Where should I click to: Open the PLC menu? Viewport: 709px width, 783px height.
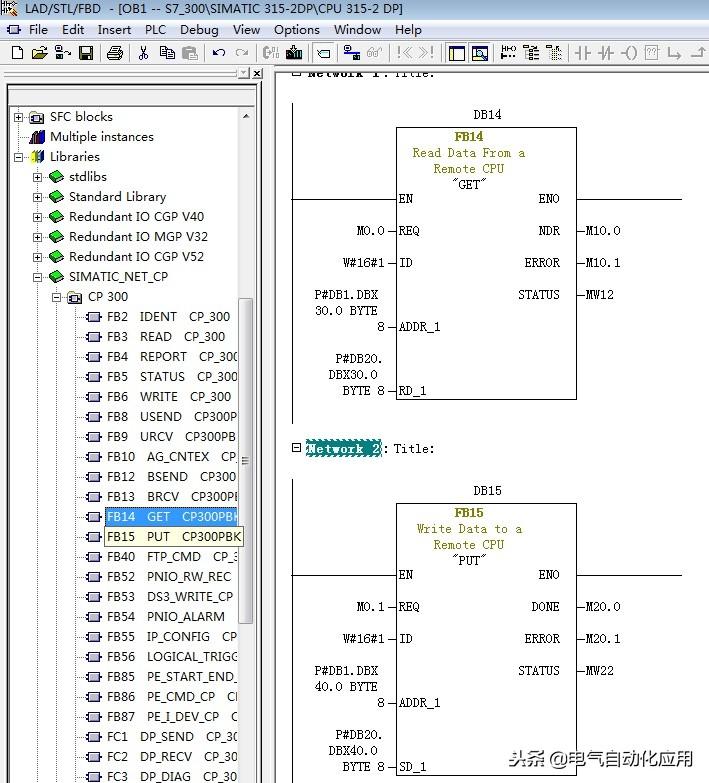(x=155, y=29)
